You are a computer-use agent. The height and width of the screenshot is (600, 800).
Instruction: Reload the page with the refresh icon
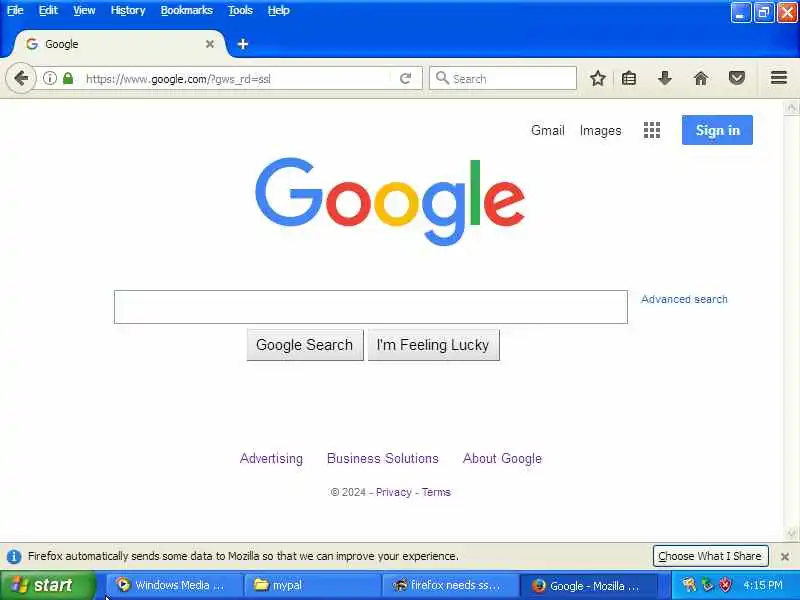click(x=406, y=78)
